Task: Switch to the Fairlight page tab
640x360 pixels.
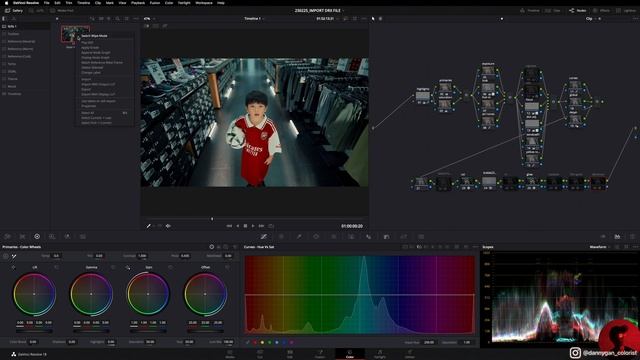Action: 380,354
